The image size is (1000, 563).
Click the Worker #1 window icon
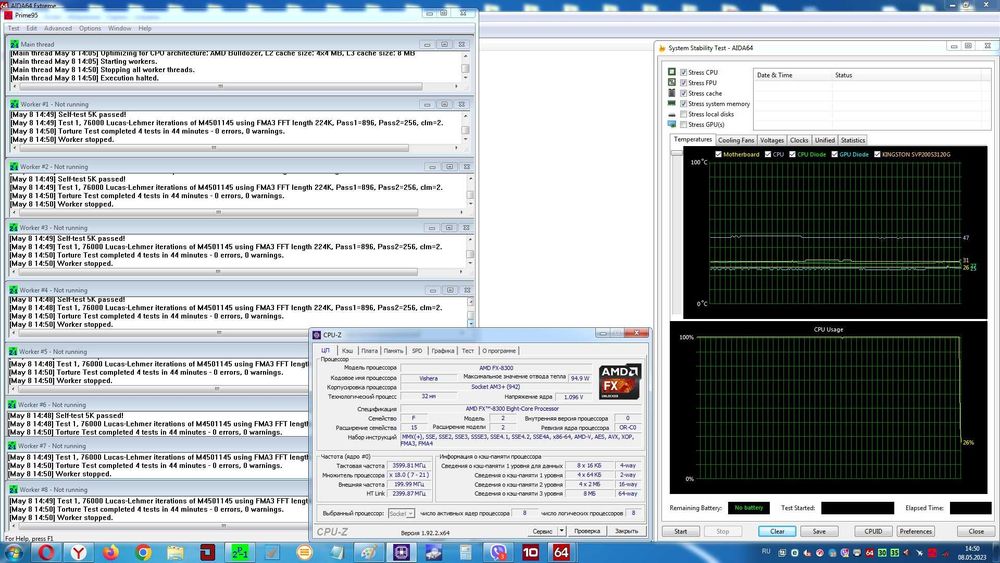(14, 104)
